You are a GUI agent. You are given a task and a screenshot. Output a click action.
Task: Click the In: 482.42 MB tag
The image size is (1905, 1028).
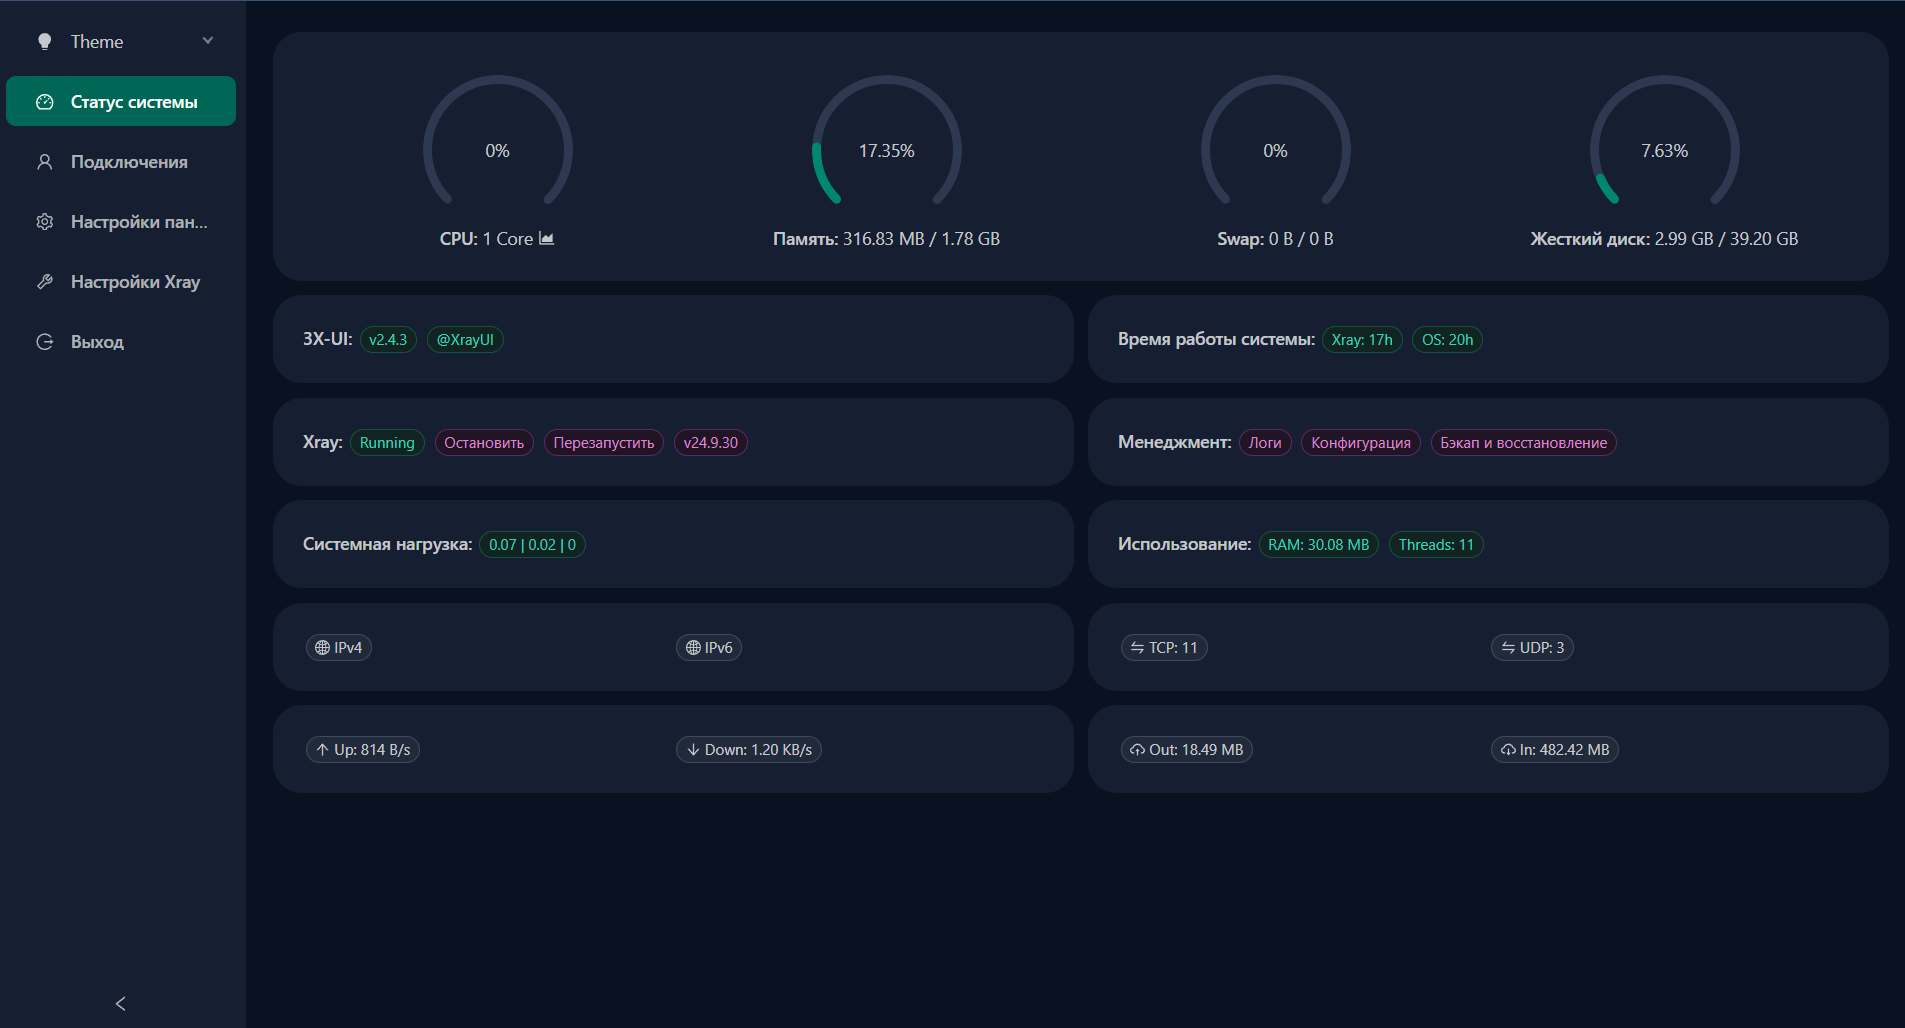pyautogui.click(x=1555, y=749)
